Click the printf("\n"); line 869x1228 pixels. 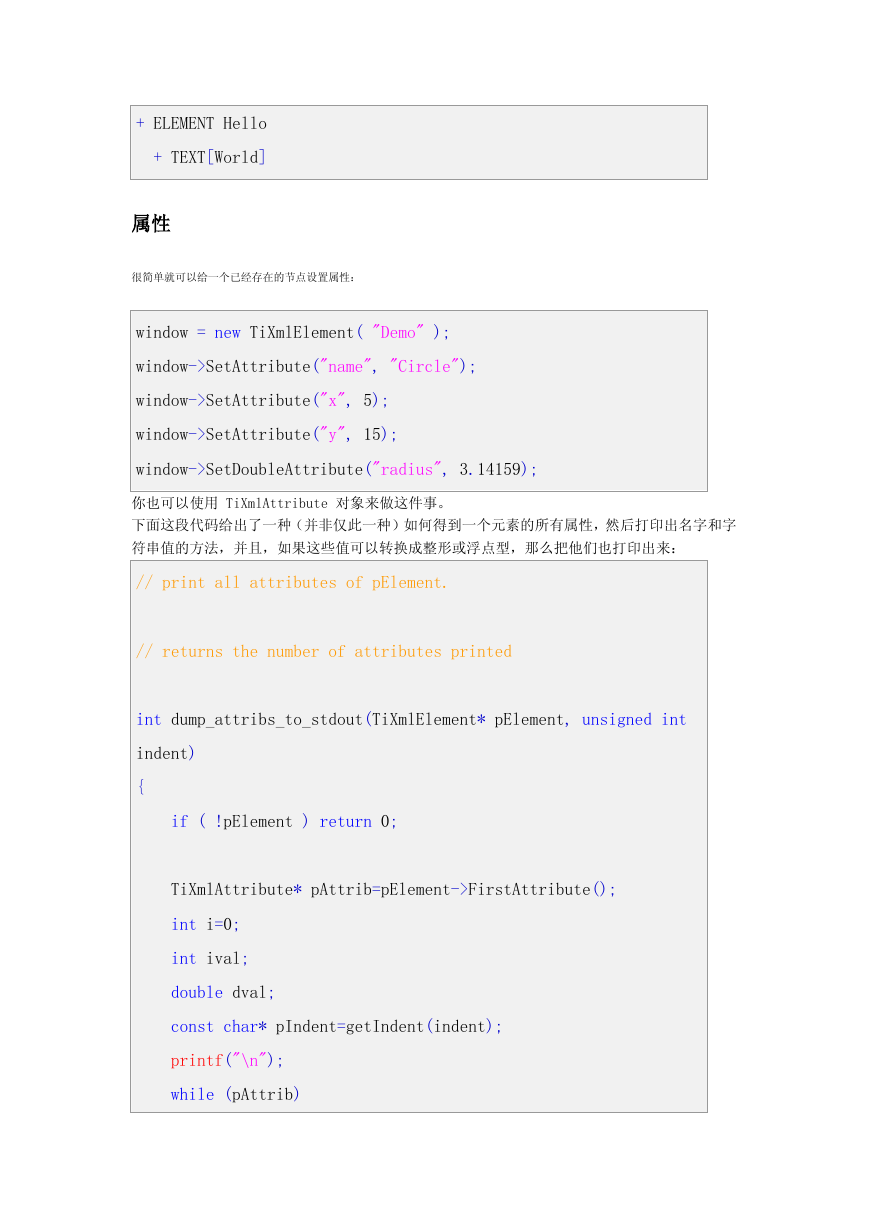227,1061
